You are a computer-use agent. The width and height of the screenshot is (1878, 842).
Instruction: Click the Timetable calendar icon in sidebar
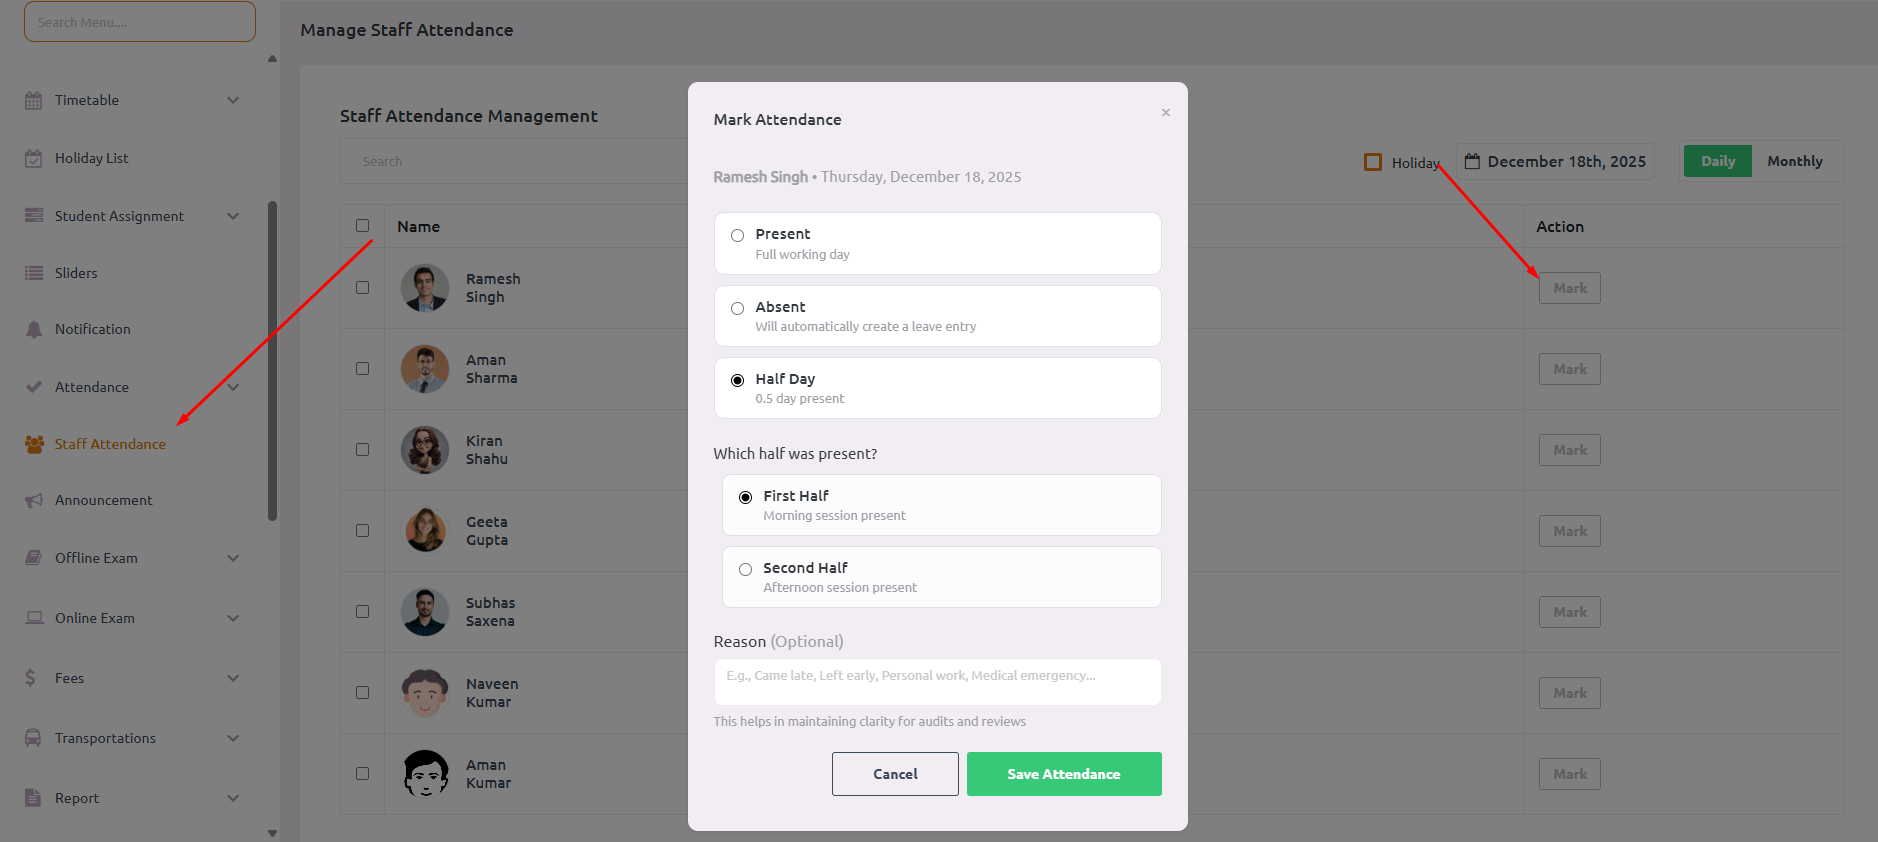click(x=34, y=100)
